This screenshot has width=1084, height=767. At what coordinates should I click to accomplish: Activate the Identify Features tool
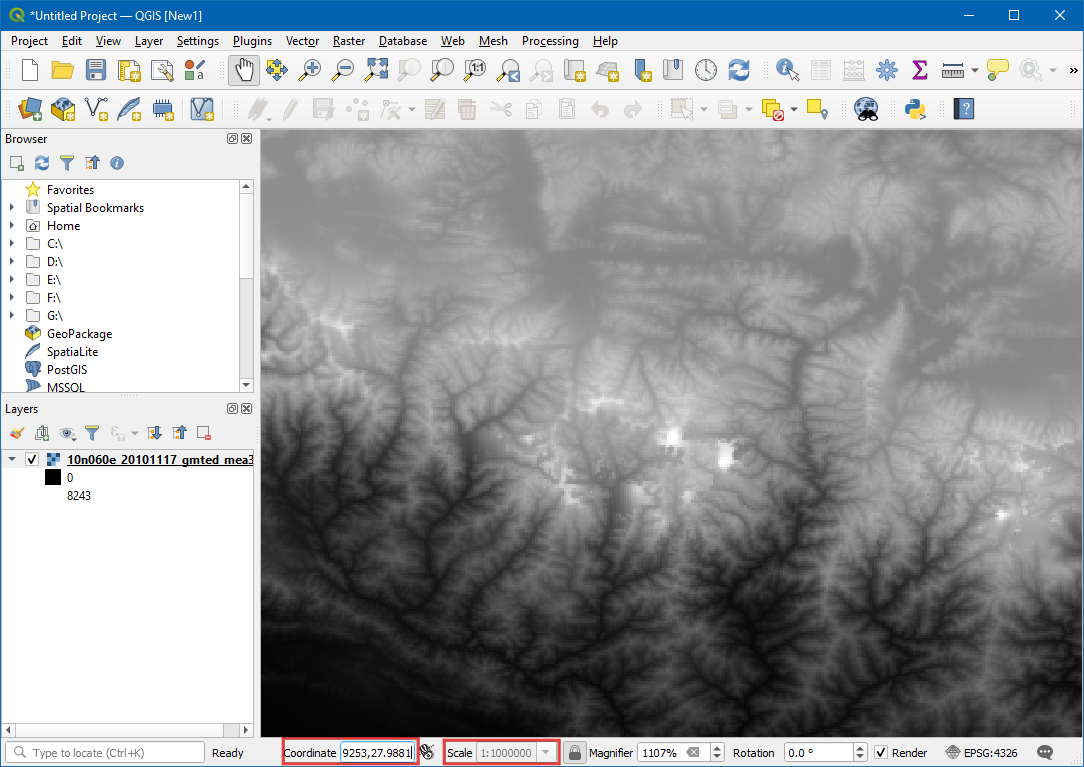coord(788,70)
